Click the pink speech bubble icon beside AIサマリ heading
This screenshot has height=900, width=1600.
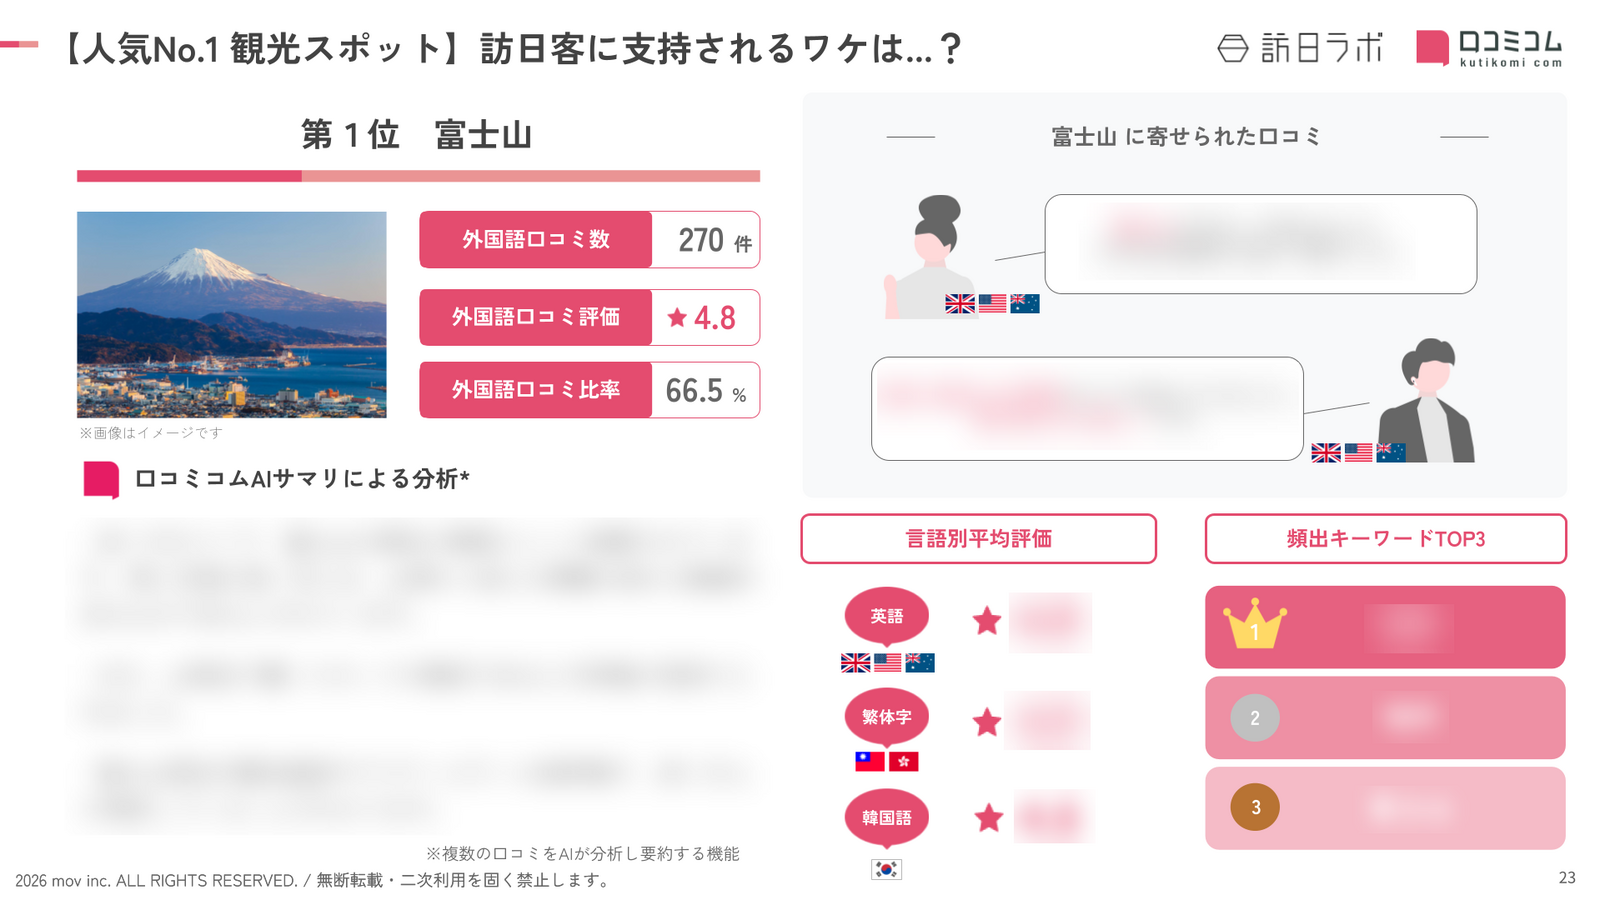click(x=101, y=479)
